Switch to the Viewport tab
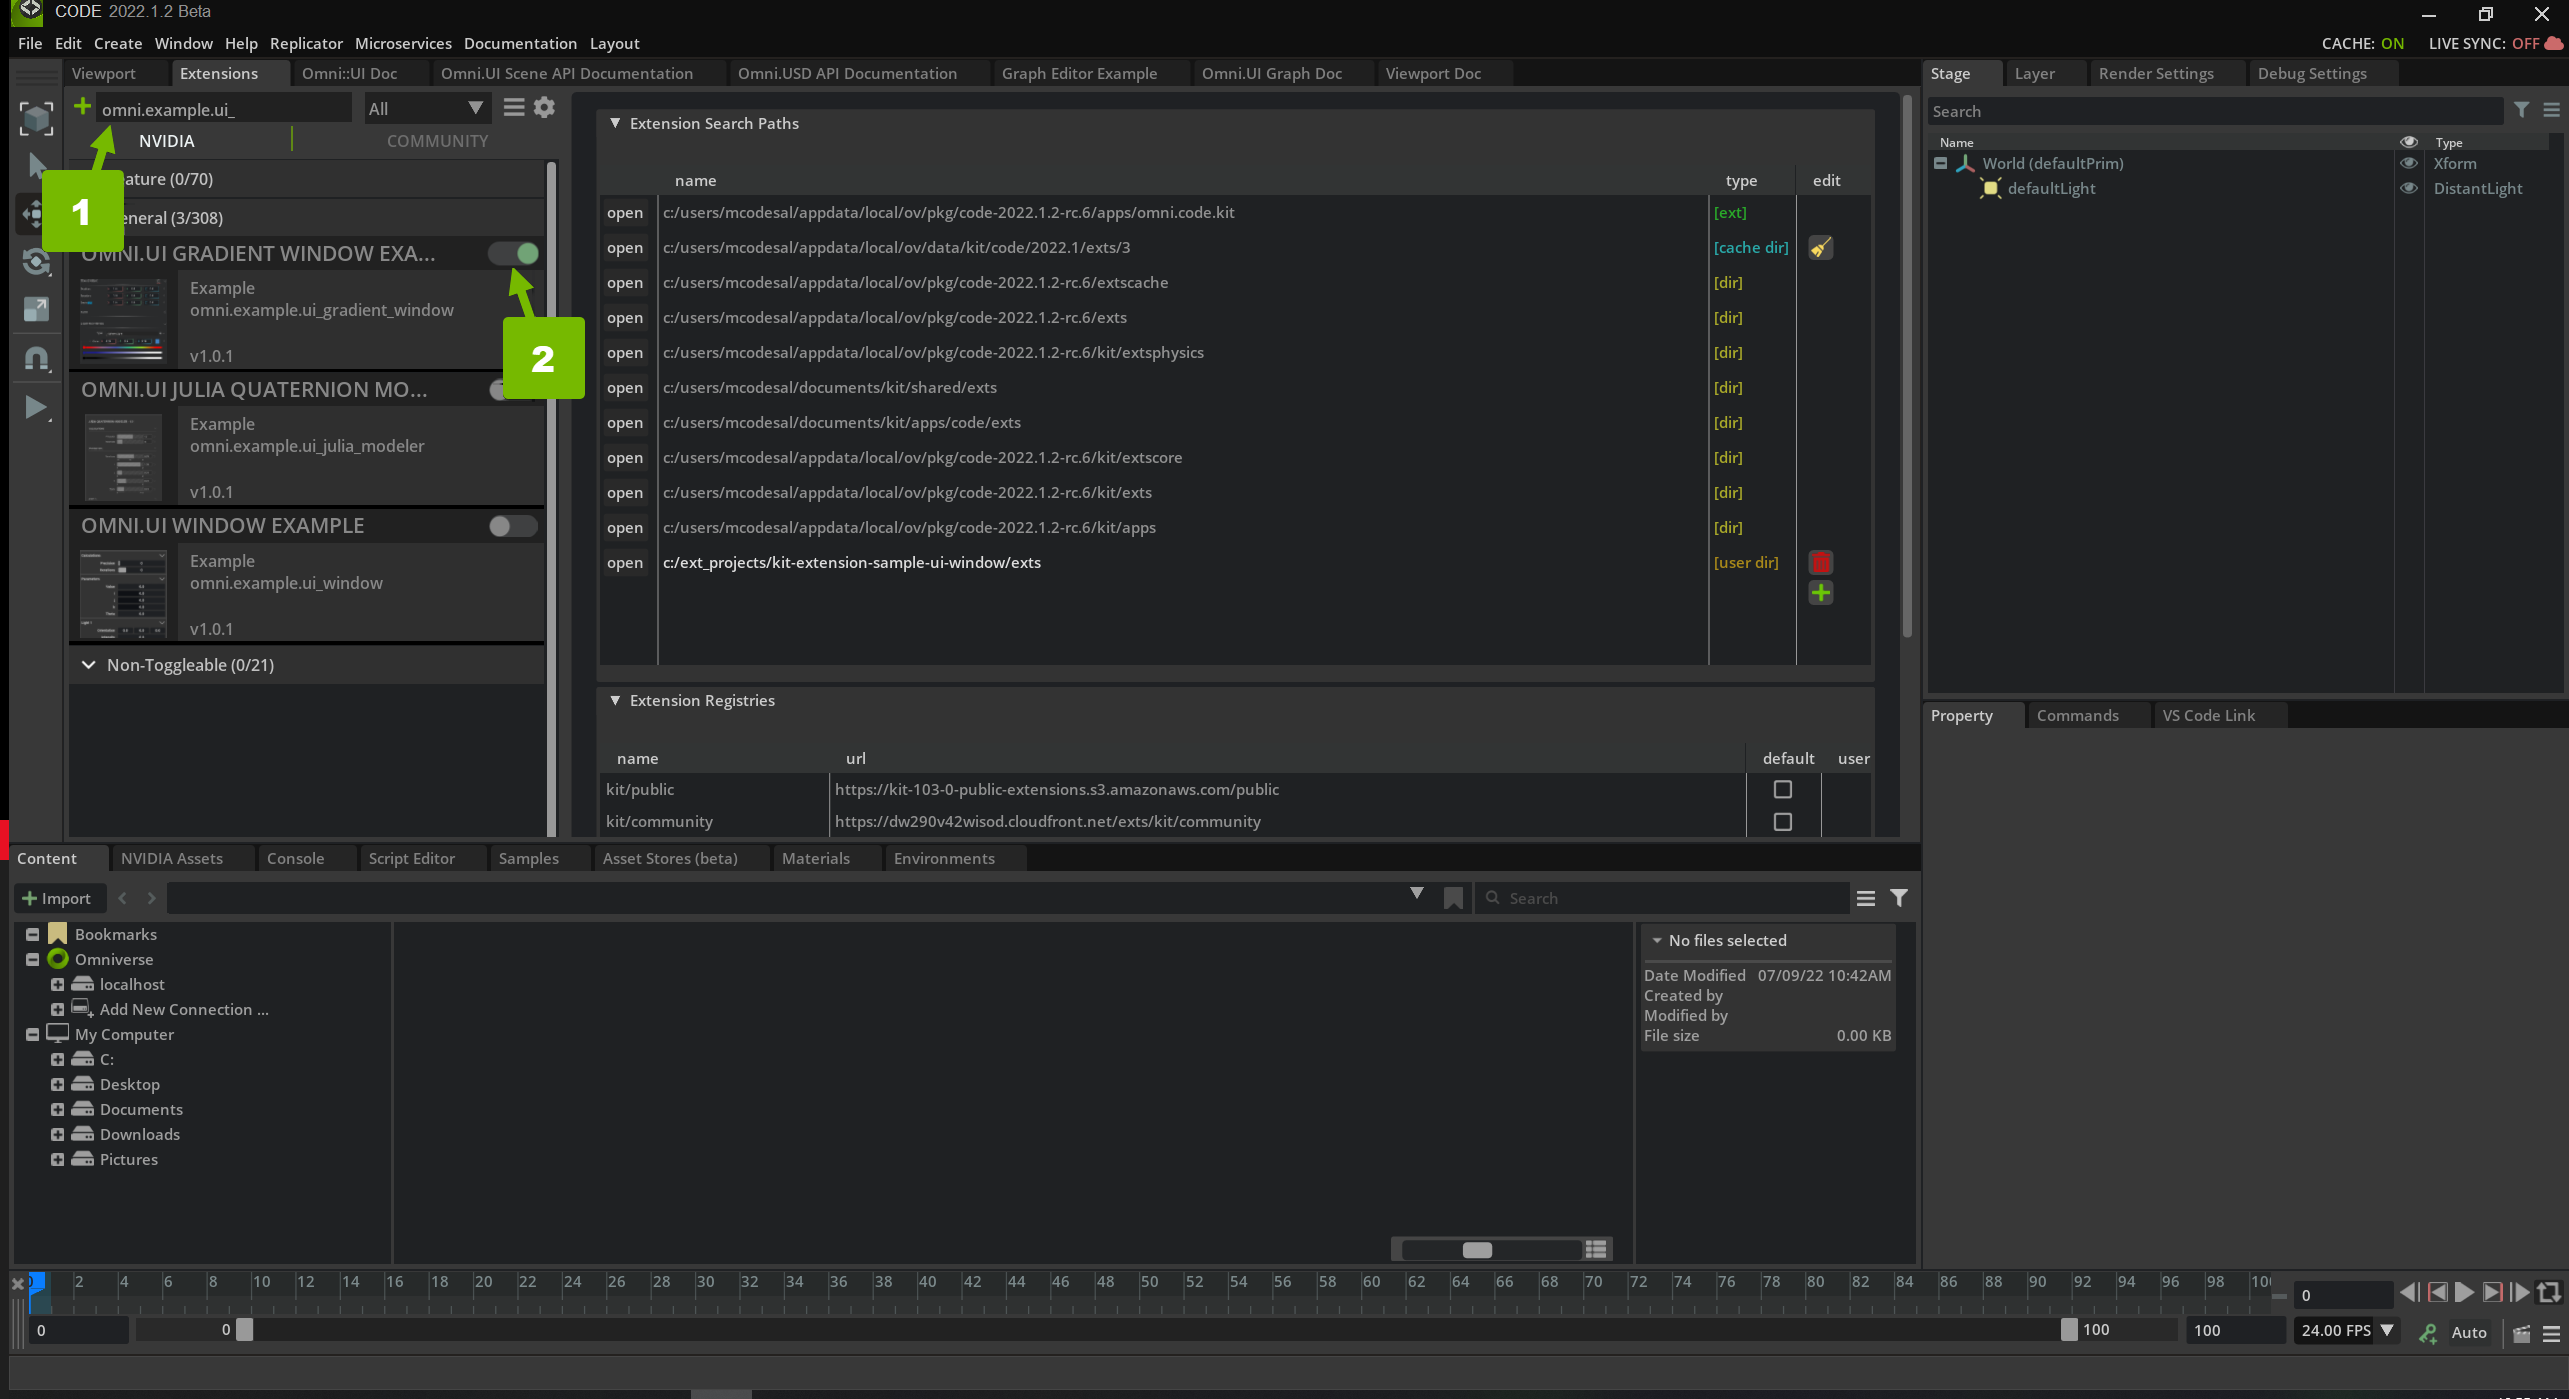 tap(103, 73)
